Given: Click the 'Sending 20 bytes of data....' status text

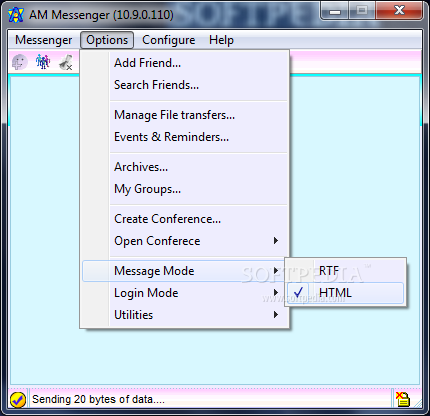Looking at the screenshot, I should [x=98, y=399].
